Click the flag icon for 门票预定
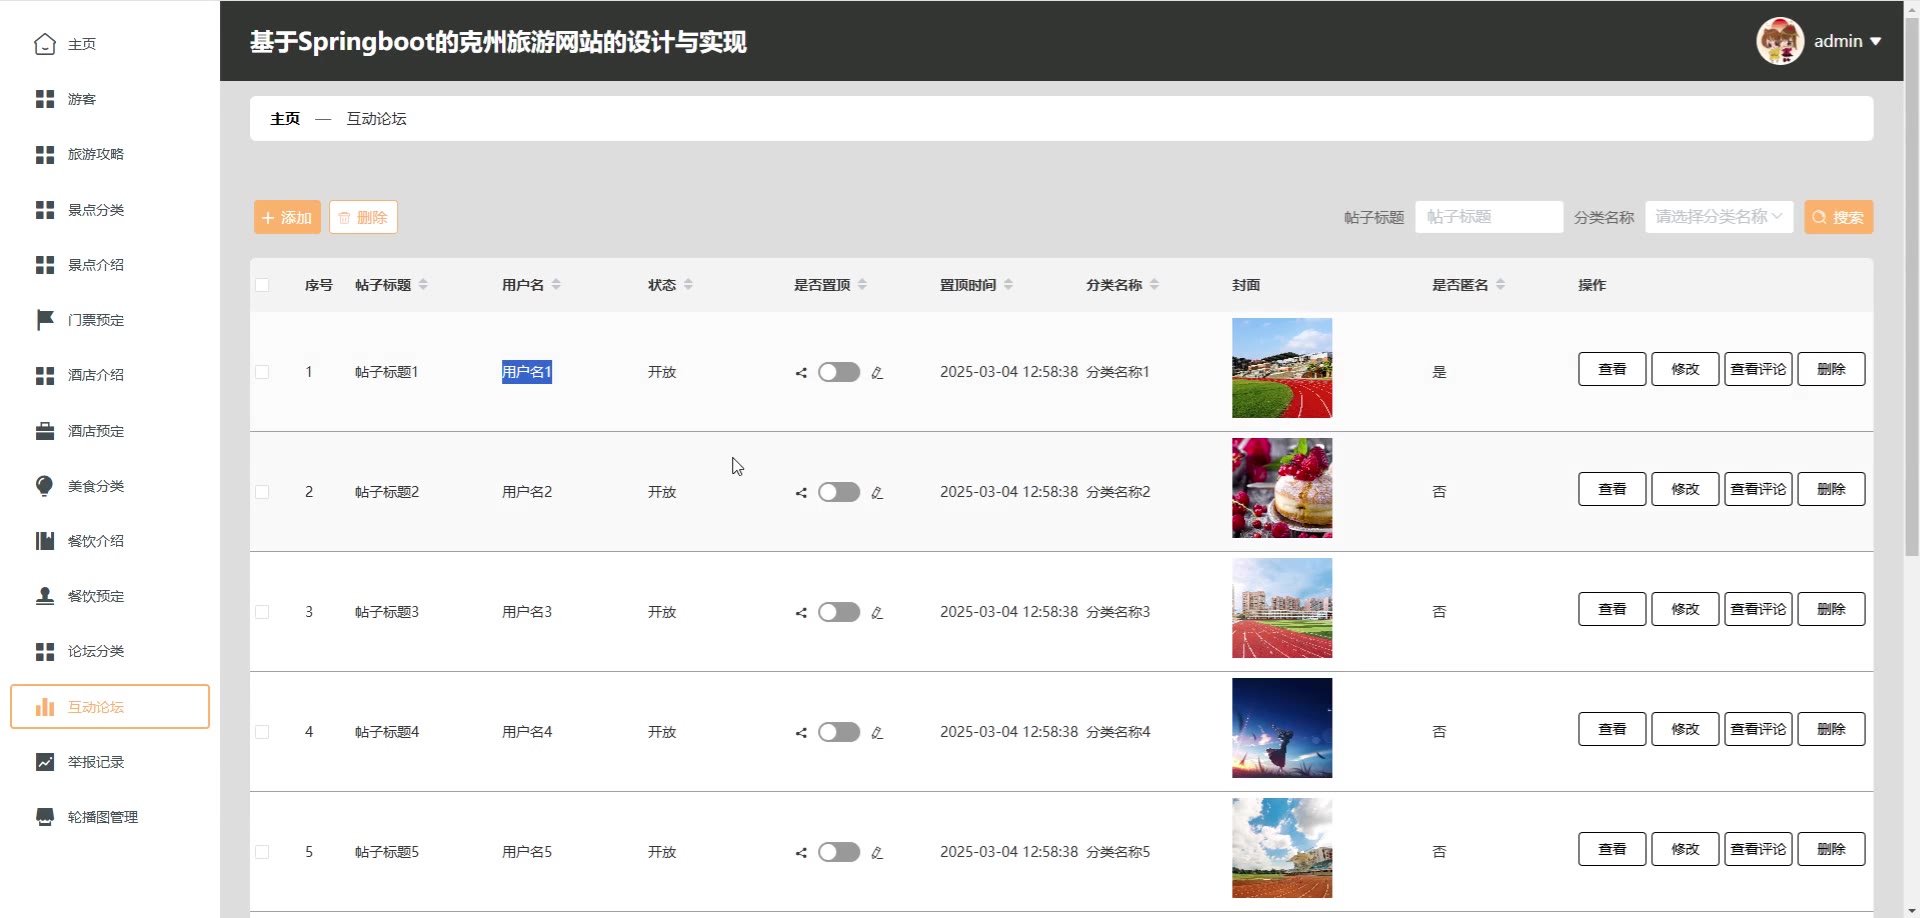Screen dimensions: 1920x918 click(45, 320)
